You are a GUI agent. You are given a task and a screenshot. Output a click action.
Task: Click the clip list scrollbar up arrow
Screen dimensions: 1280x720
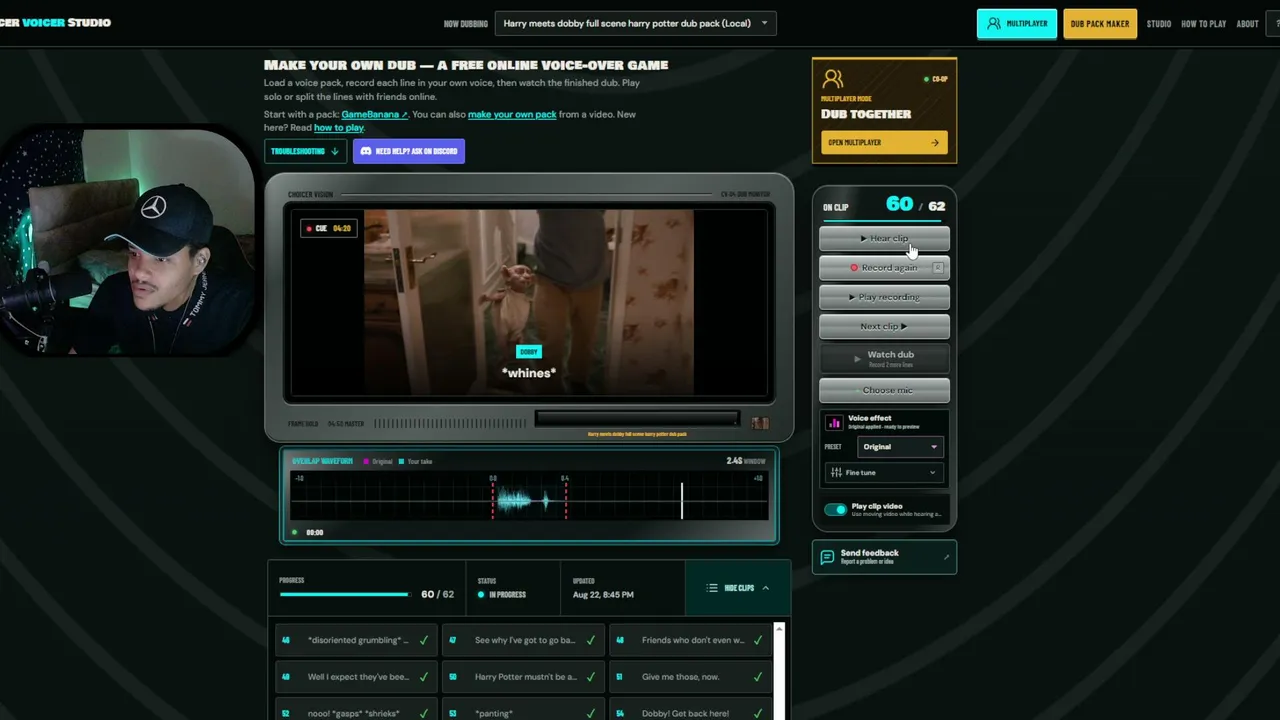click(x=779, y=629)
